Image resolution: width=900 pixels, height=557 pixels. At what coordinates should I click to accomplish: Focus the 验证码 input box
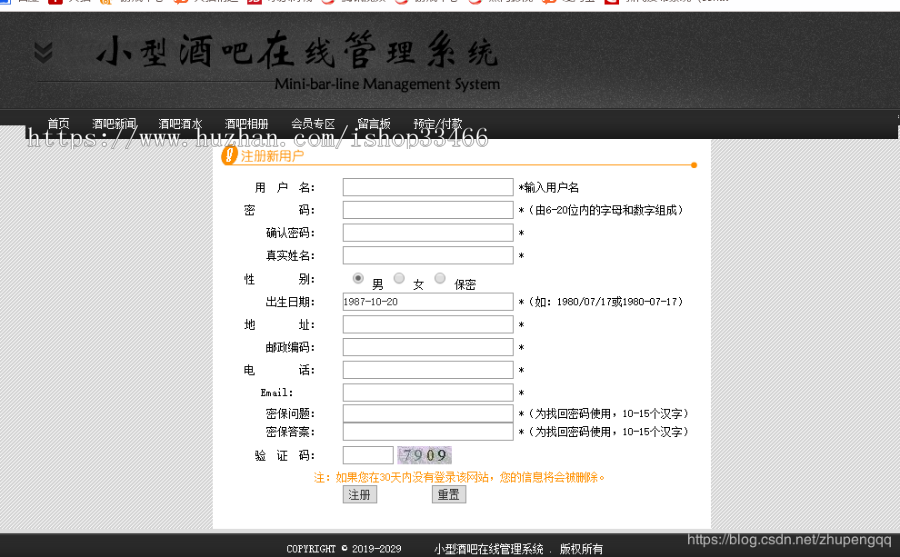tap(368, 455)
